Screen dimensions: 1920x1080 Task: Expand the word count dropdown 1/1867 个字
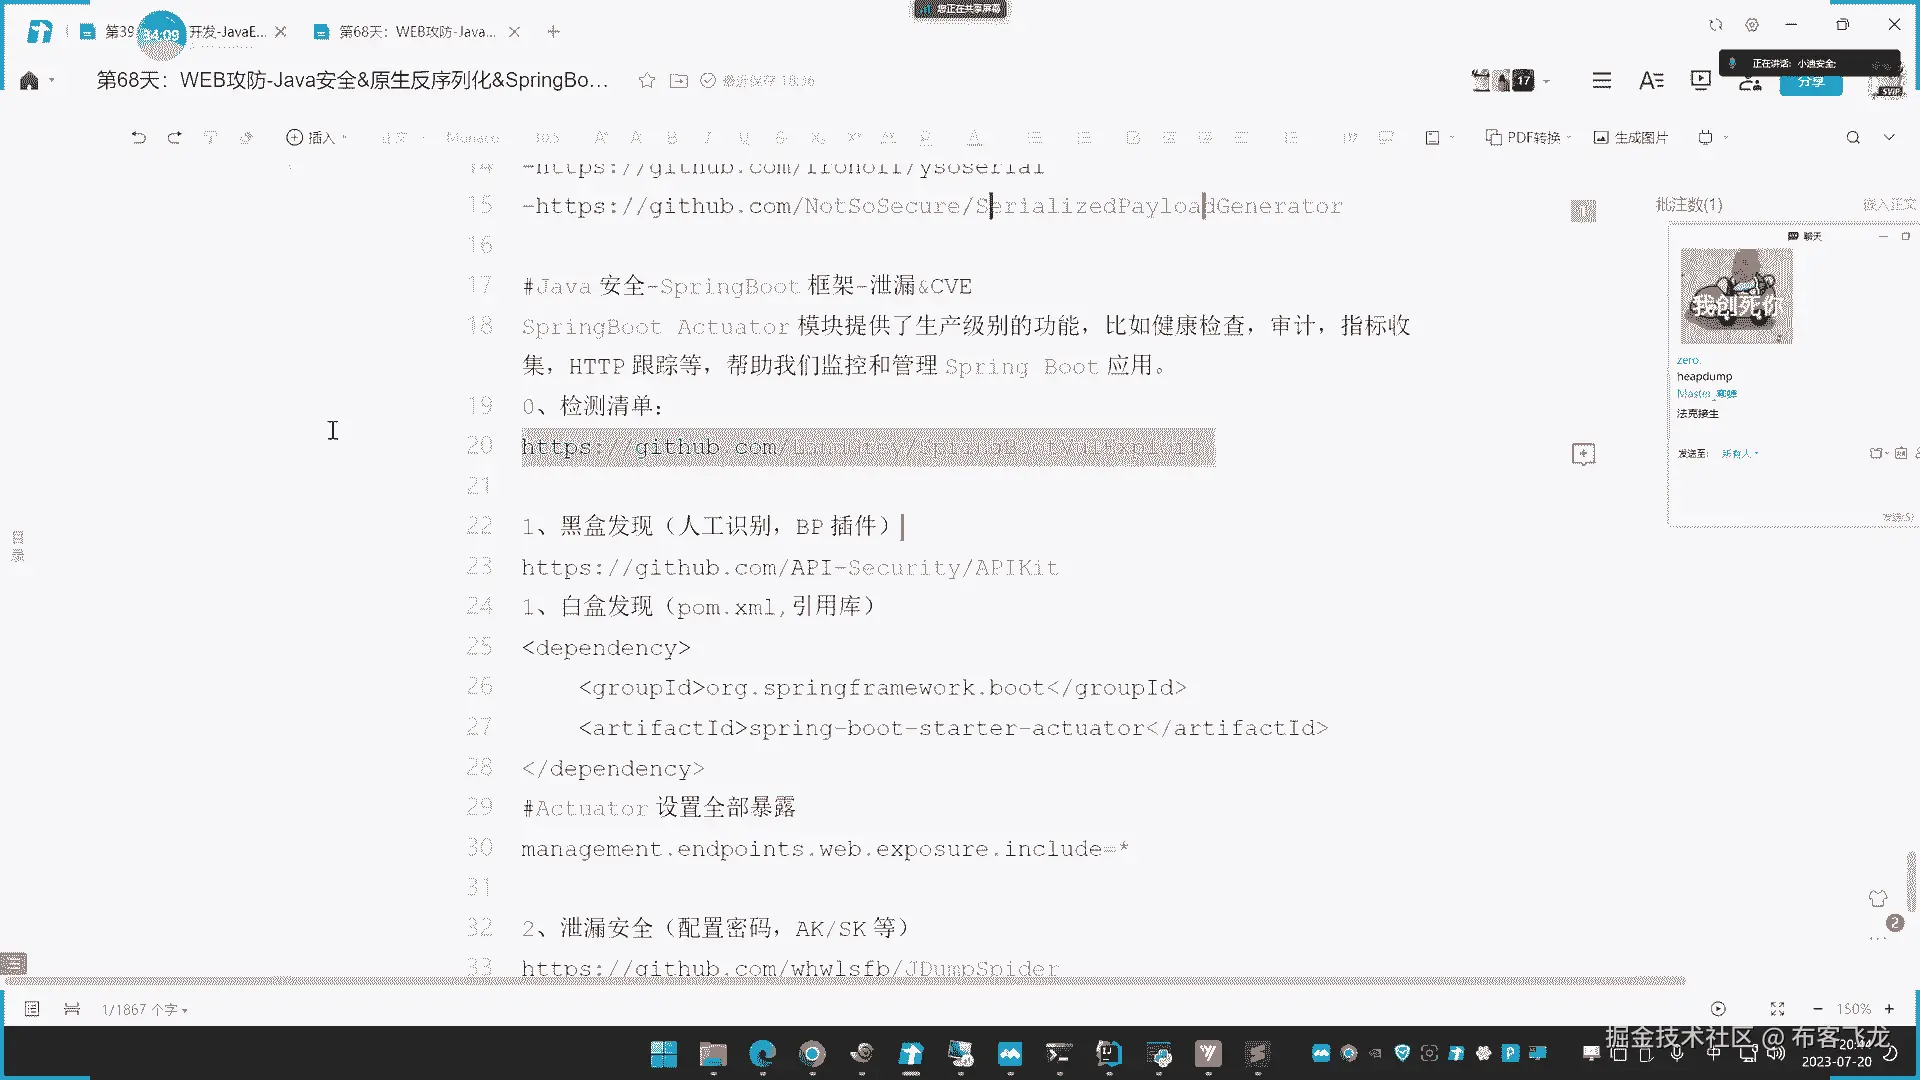pyautogui.click(x=144, y=1010)
